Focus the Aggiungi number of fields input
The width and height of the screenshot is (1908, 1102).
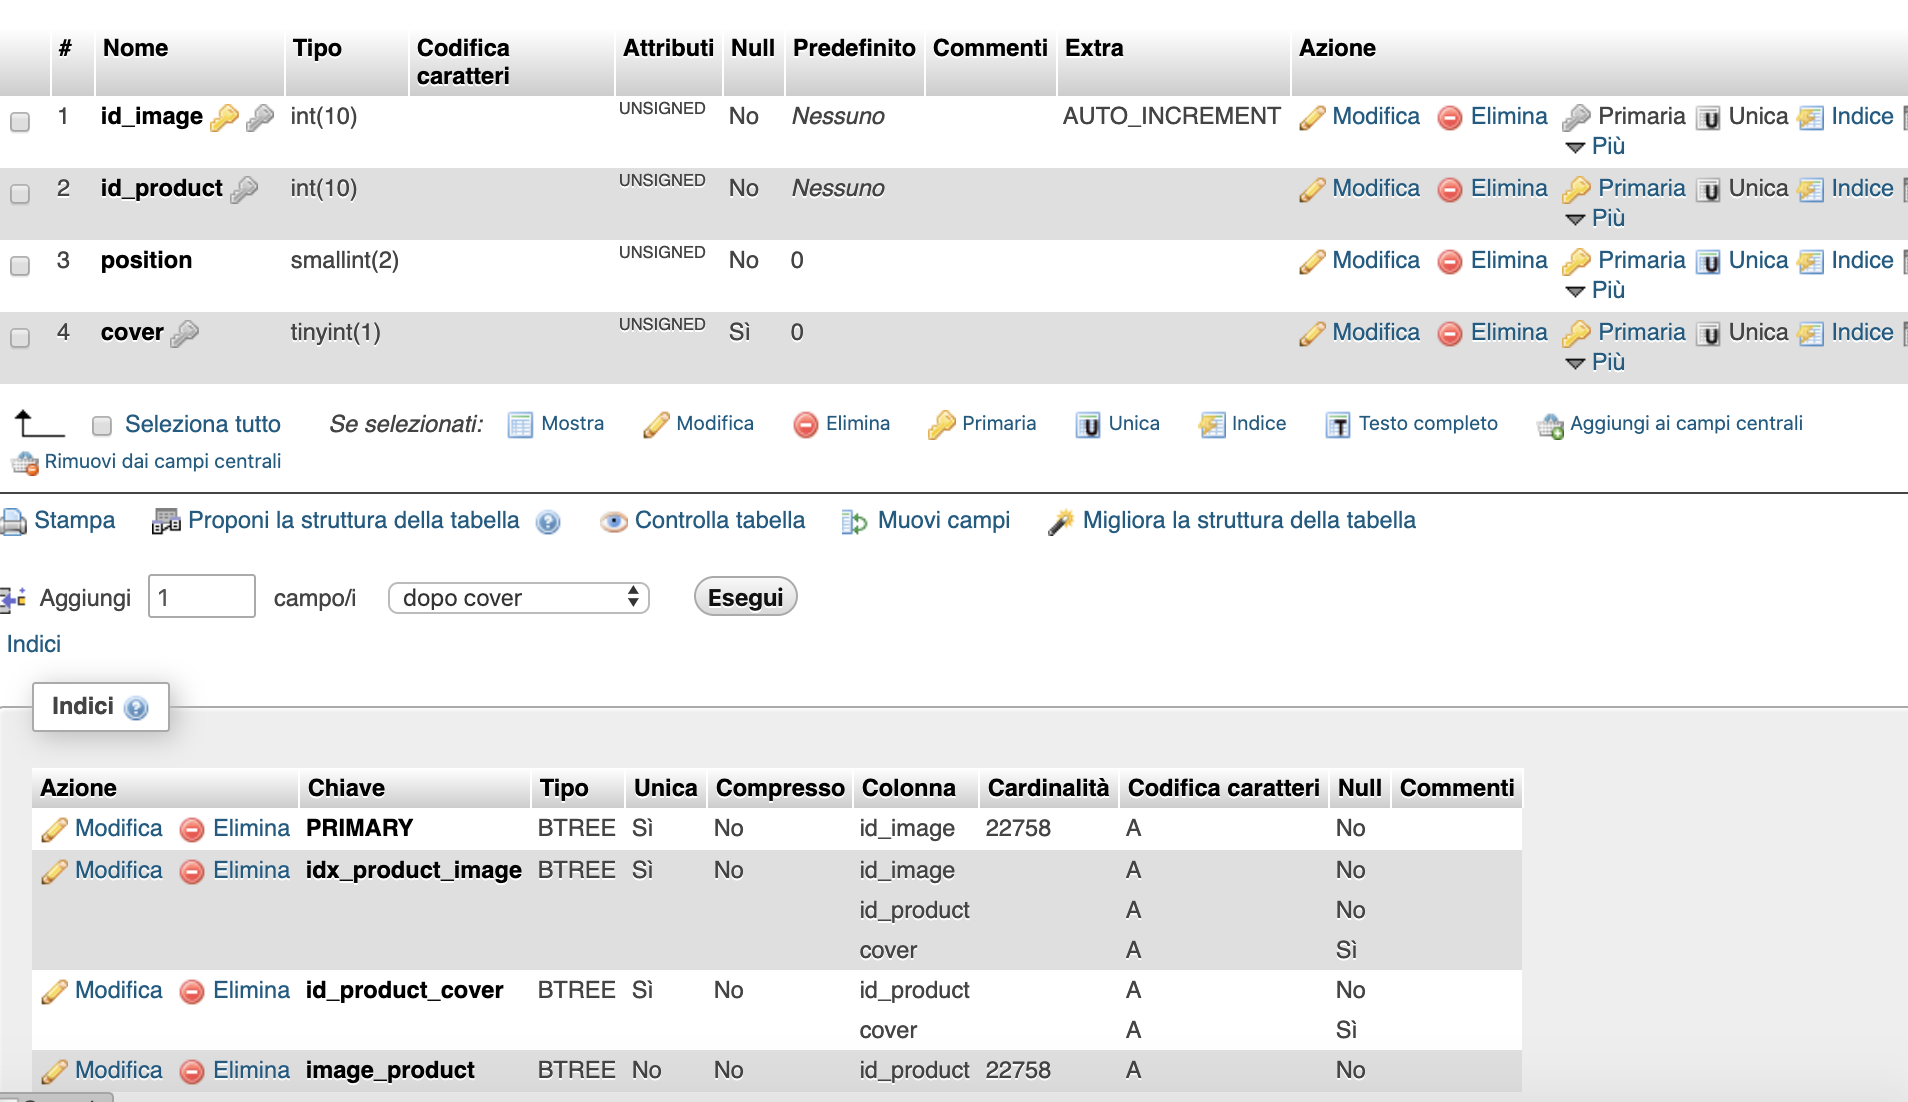pos(202,597)
